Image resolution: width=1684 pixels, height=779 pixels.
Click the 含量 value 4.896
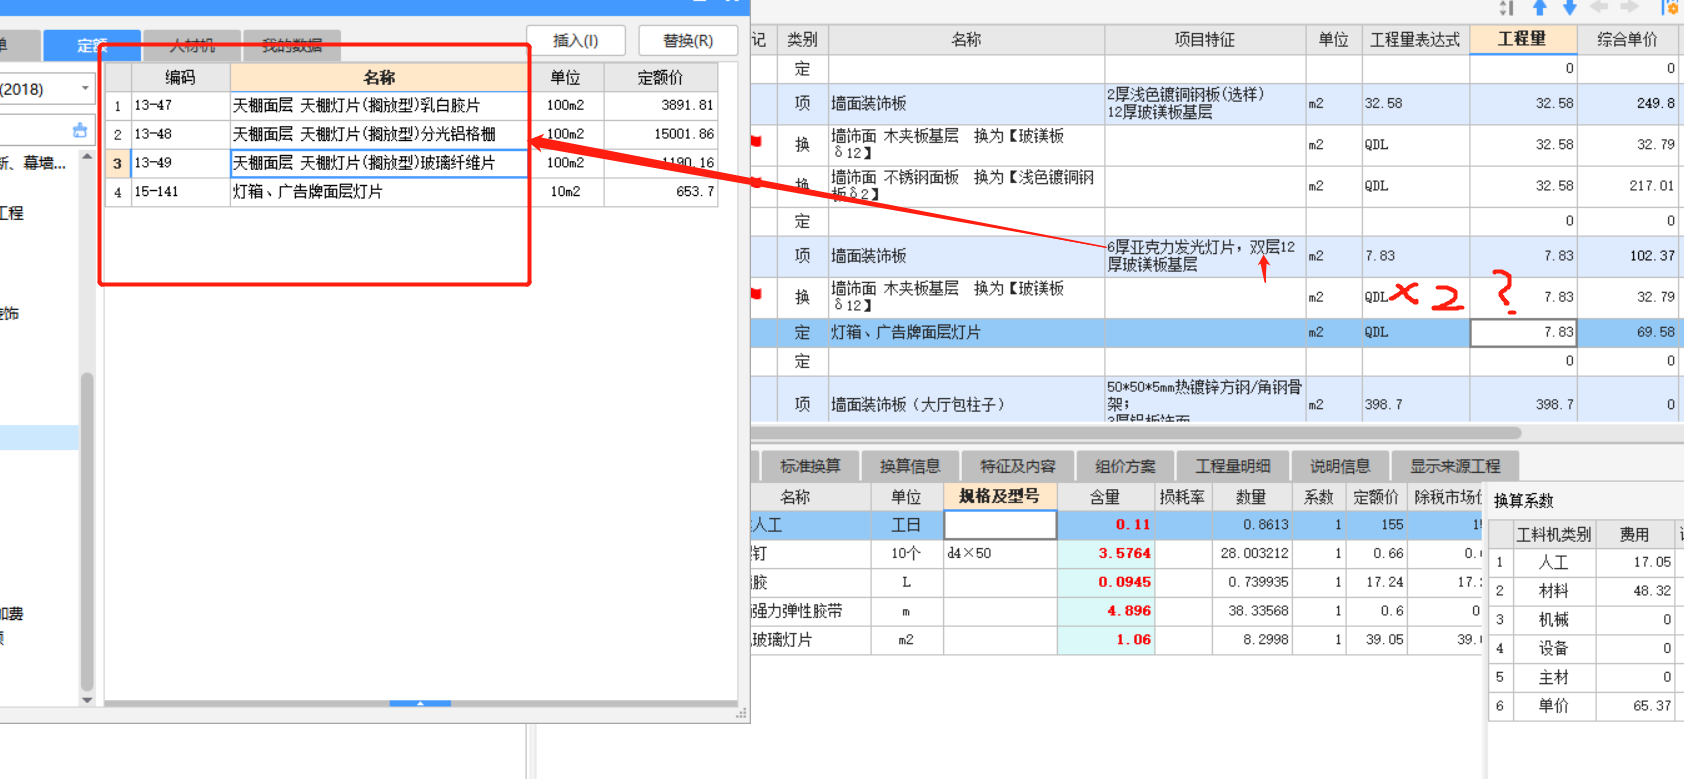(x=1106, y=610)
